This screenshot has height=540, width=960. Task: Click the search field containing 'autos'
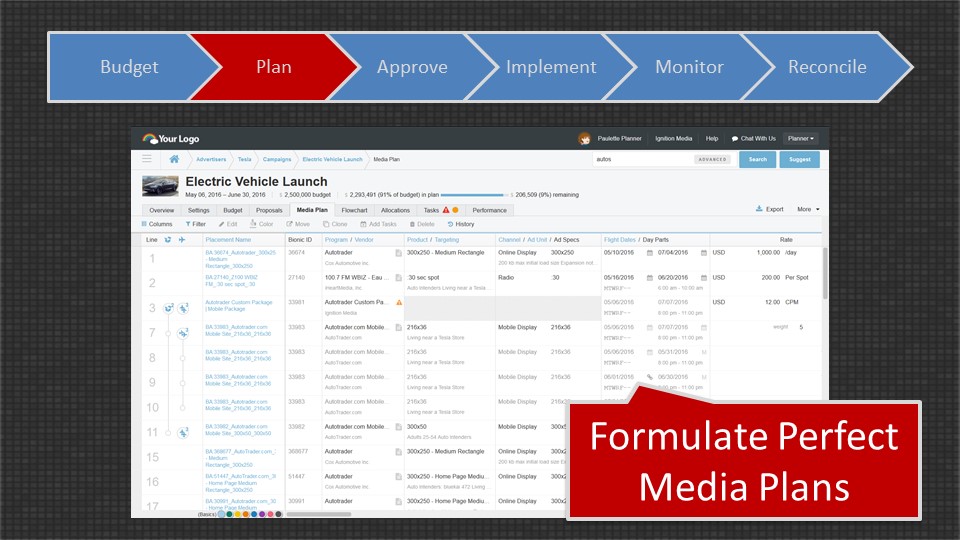click(642, 159)
